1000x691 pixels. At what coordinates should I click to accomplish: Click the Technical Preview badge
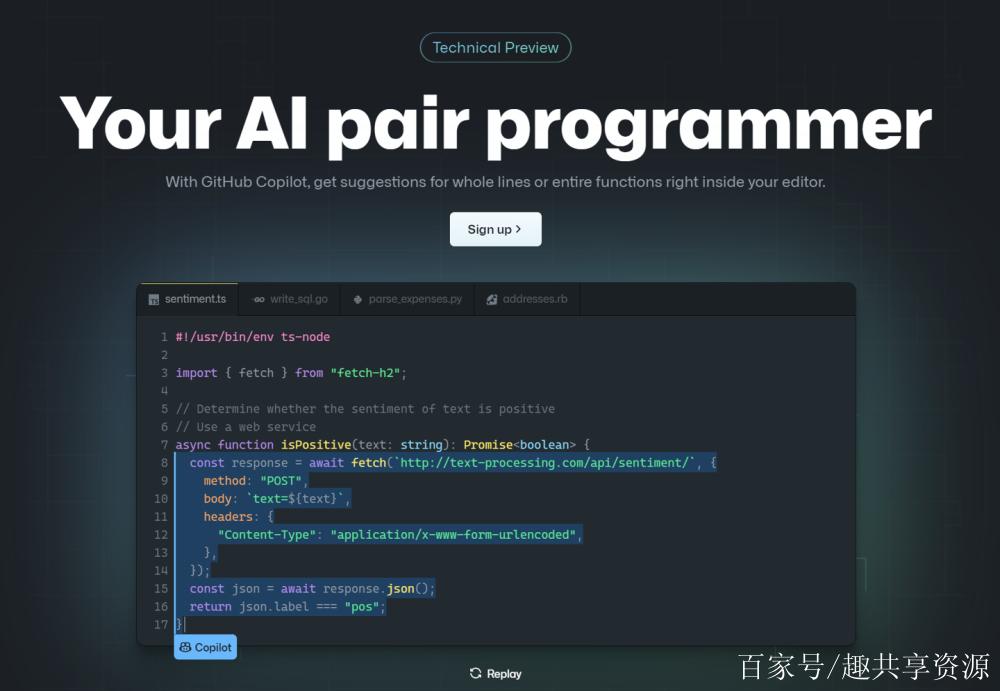[x=495, y=48]
